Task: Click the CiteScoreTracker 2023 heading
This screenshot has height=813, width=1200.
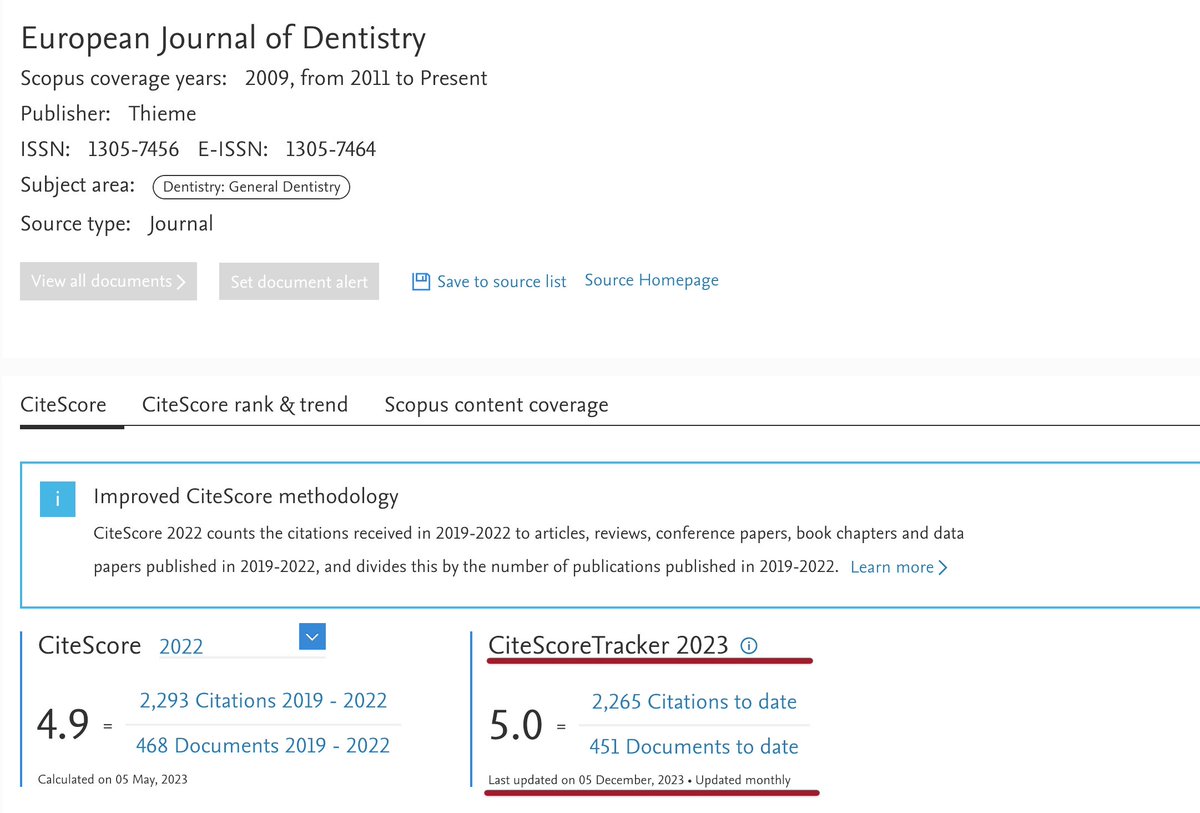Action: [x=608, y=646]
